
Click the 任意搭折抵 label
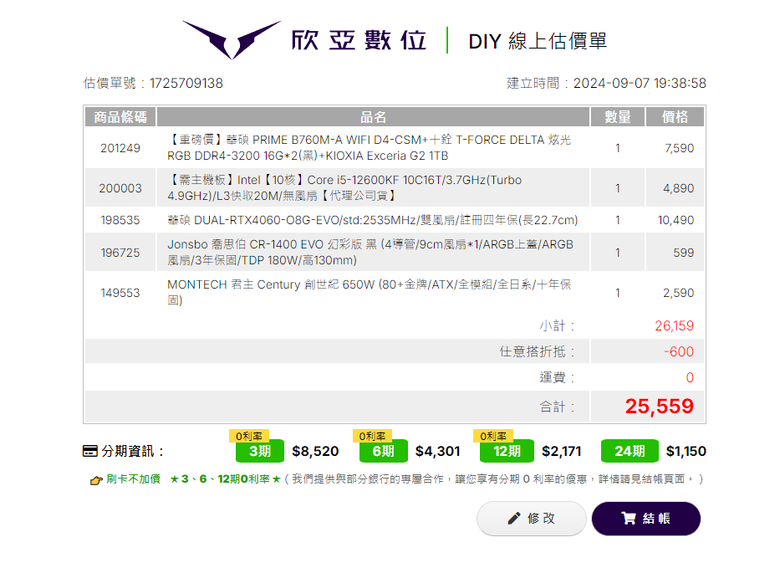tap(537, 352)
